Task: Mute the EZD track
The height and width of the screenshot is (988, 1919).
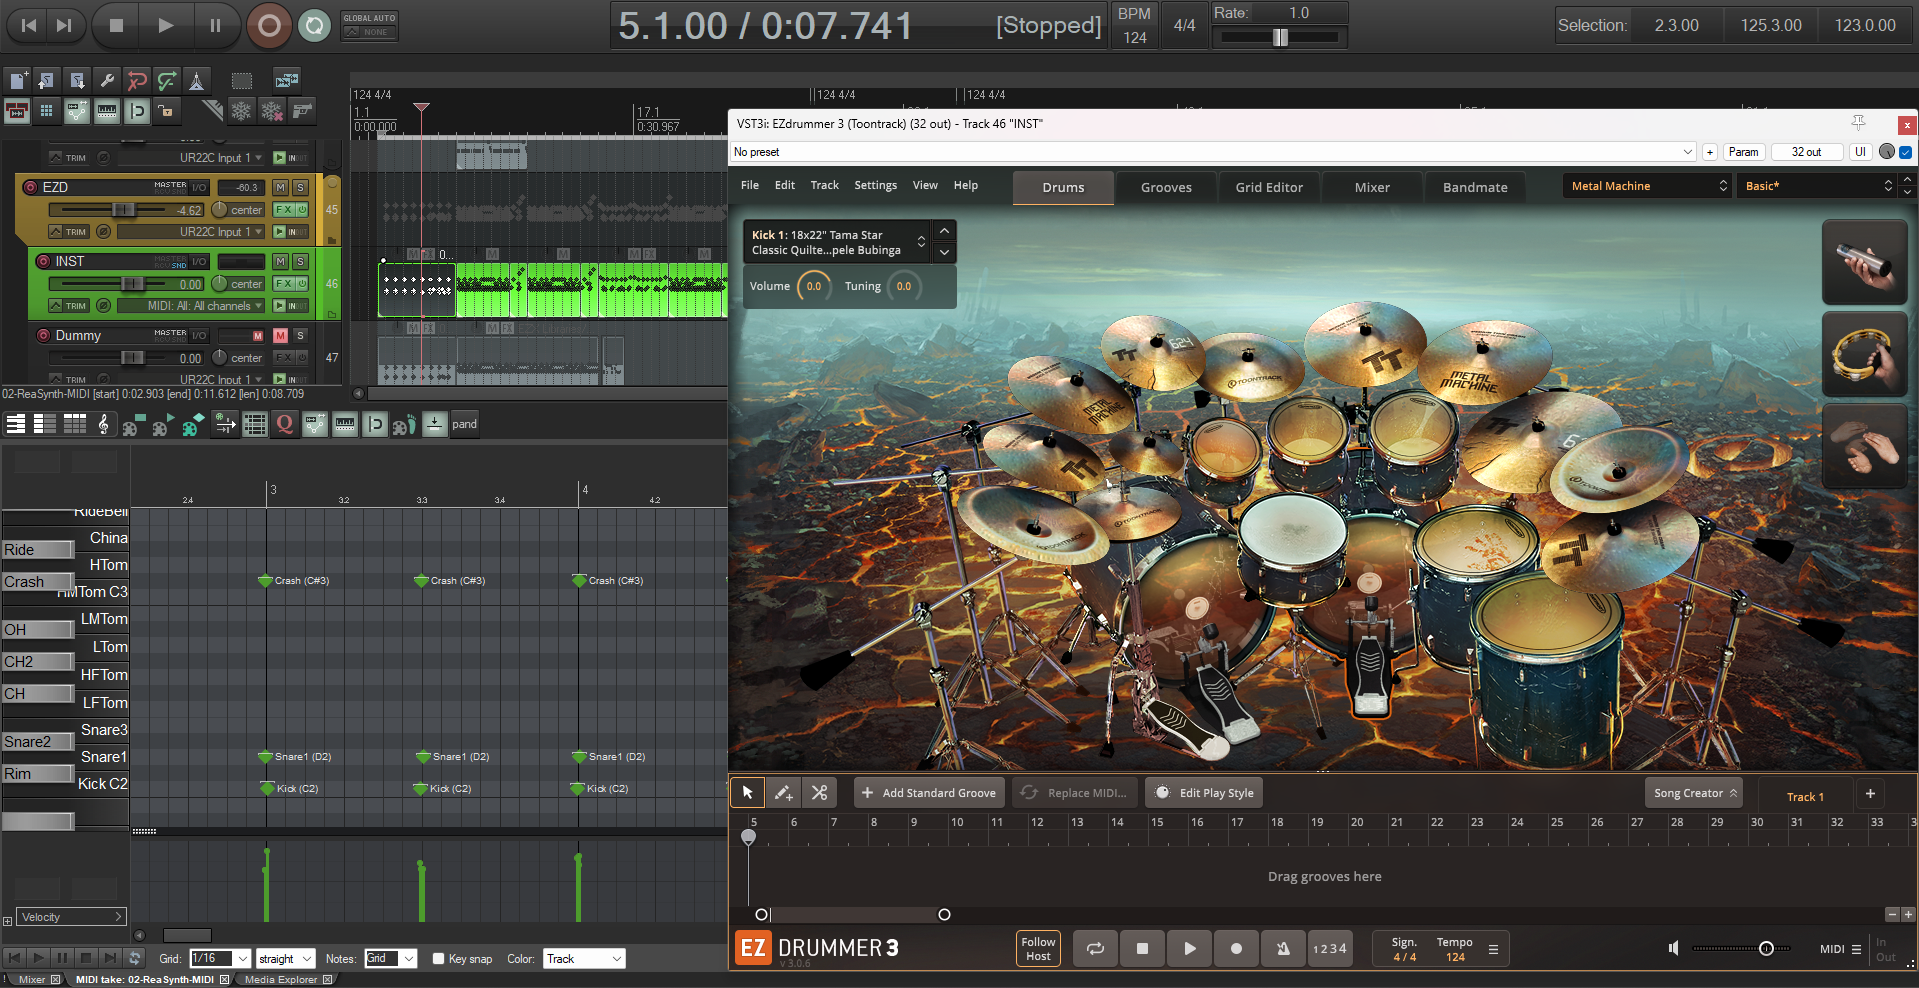Action: [281, 187]
